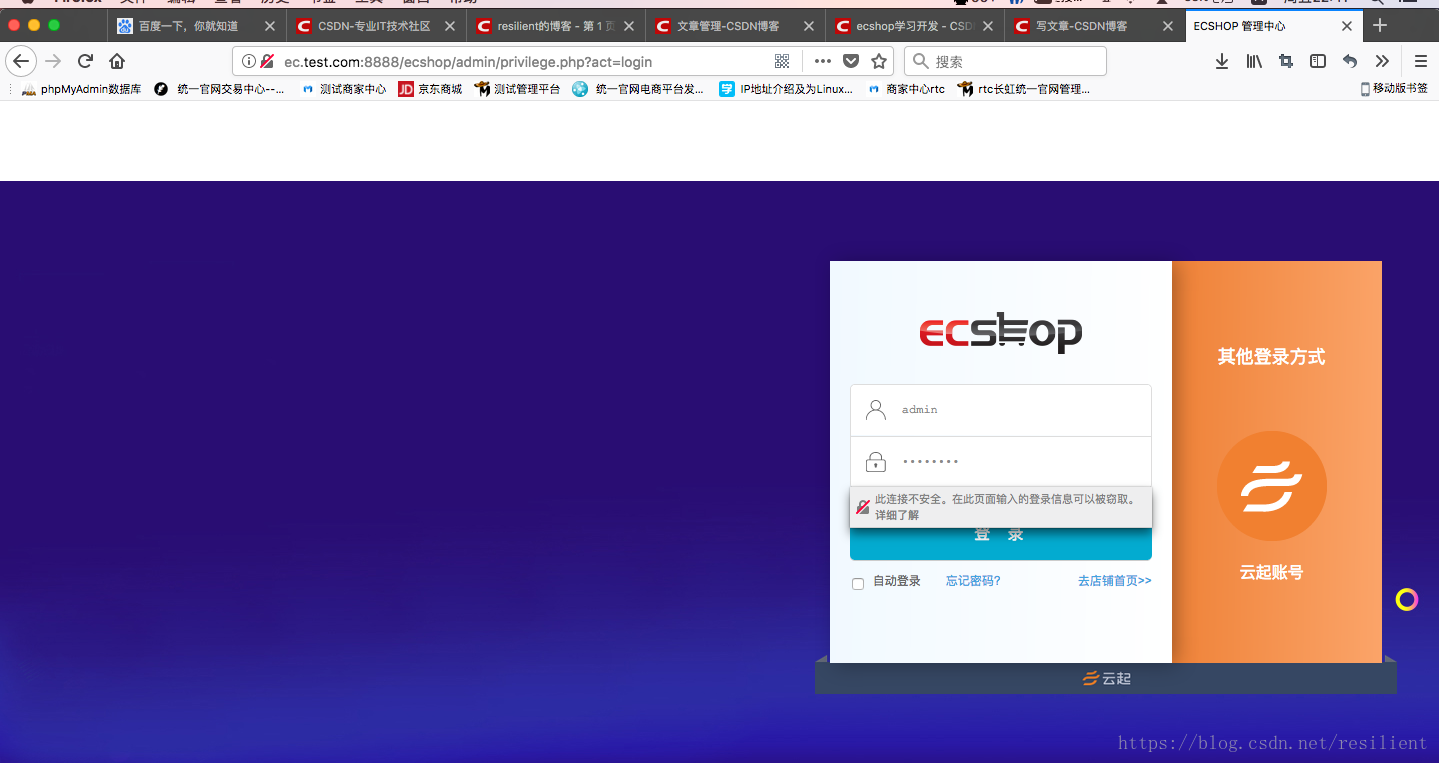
Task: Open the phpMyAdmin数据库 bookmark
Action: click(x=81, y=89)
